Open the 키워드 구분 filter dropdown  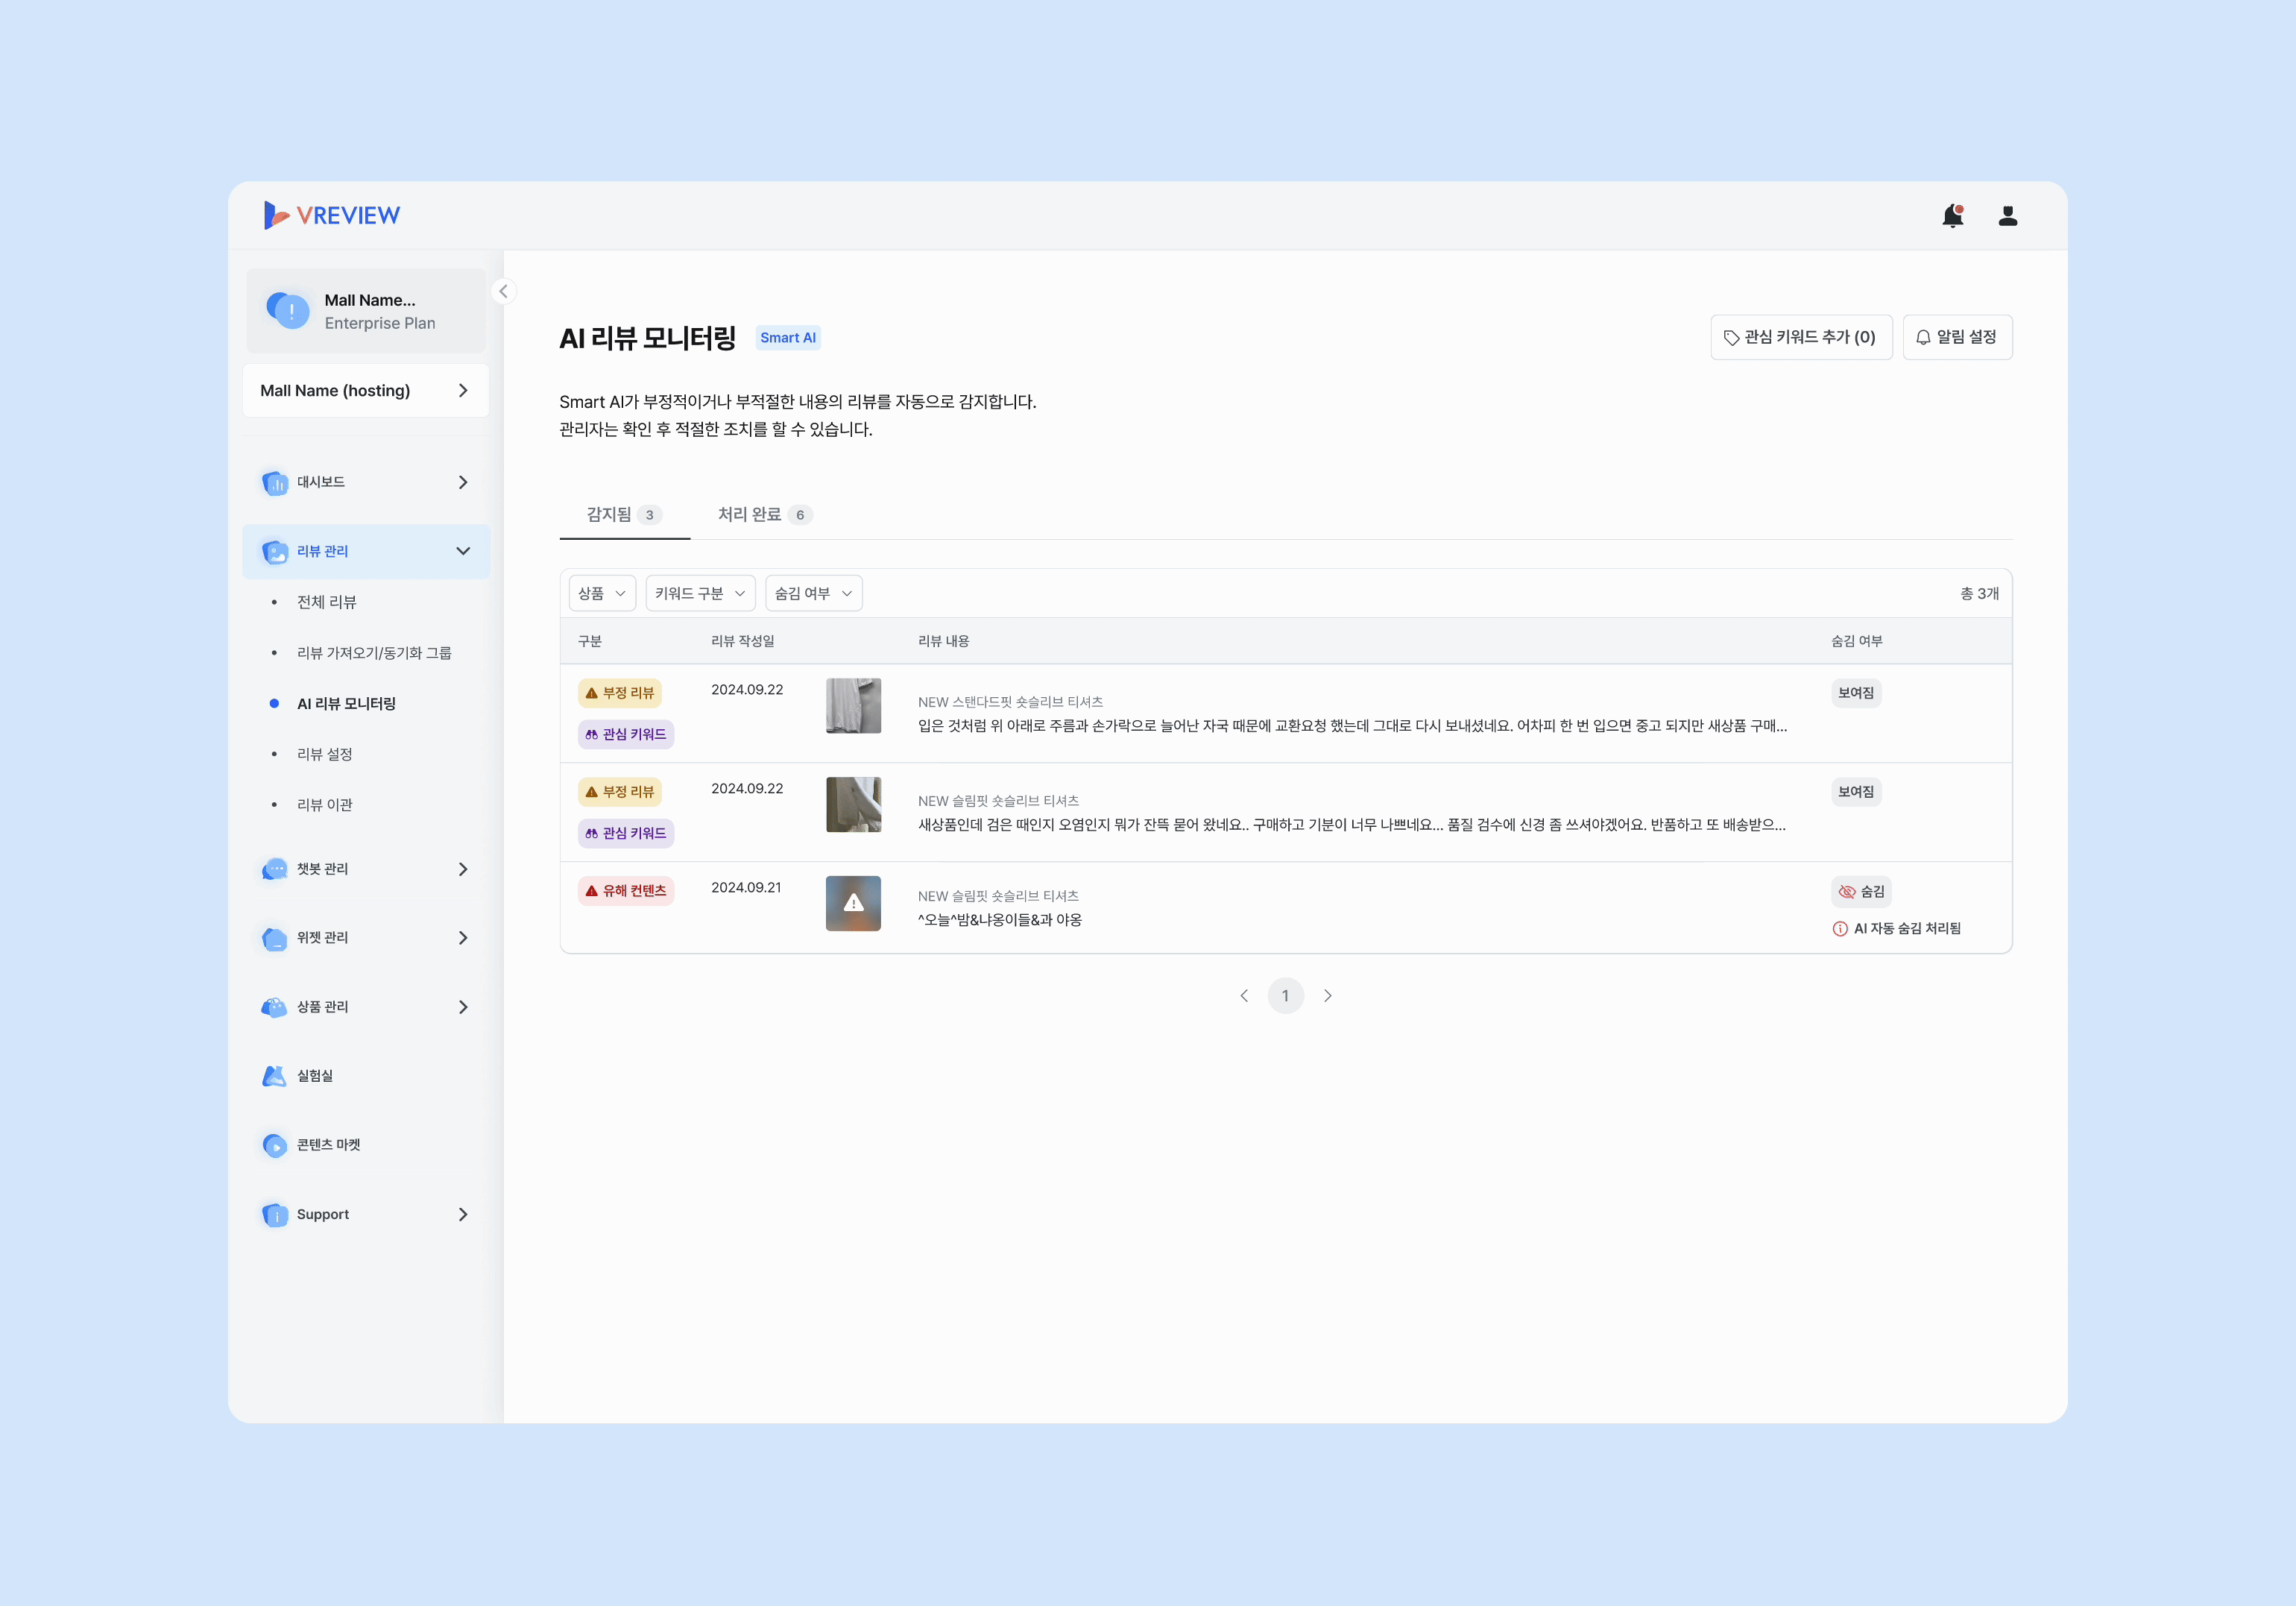[700, 593]
